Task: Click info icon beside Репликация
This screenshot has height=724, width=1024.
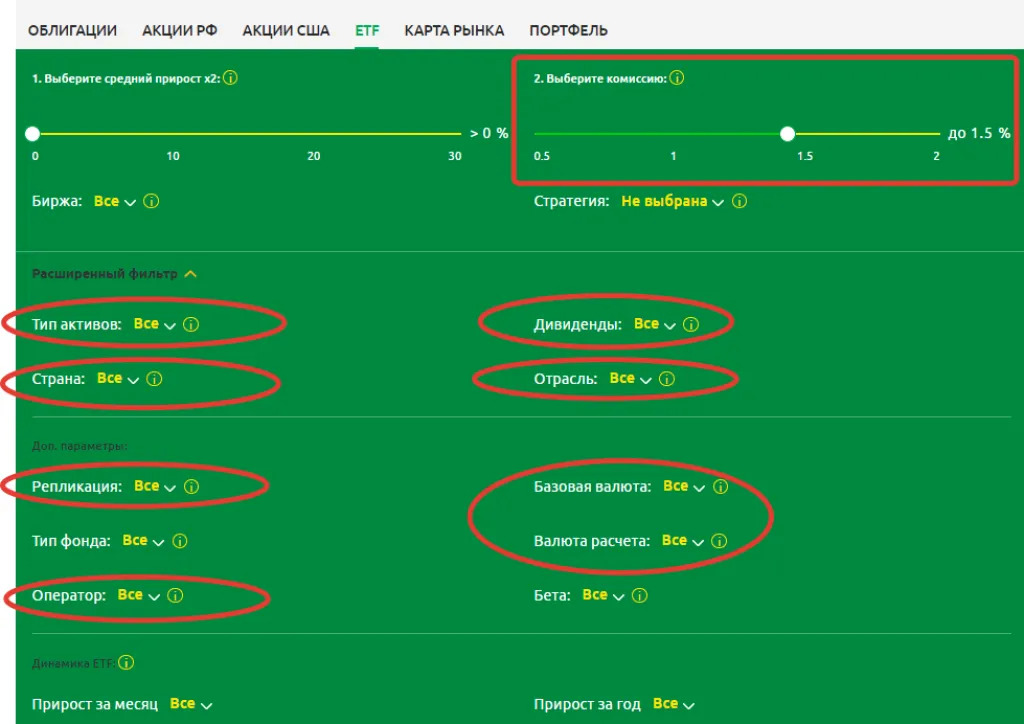Action: coord(192,487)
